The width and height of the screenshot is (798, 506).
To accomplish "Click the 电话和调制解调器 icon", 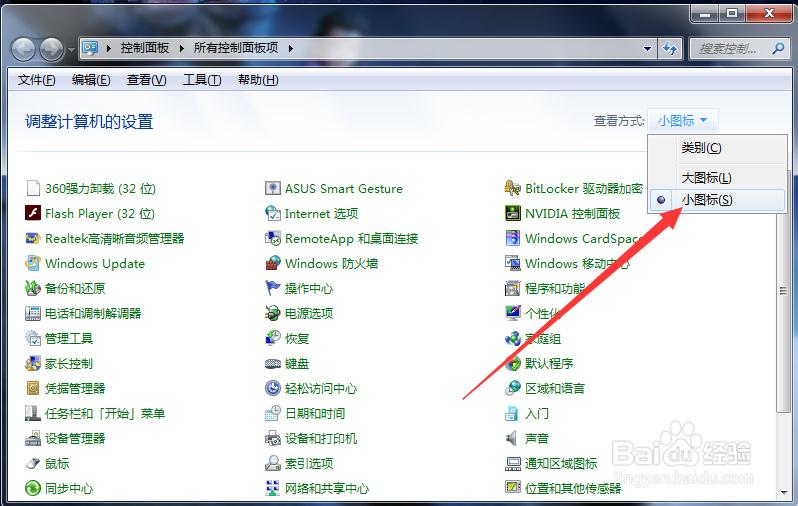I will [x=33, y=313].
